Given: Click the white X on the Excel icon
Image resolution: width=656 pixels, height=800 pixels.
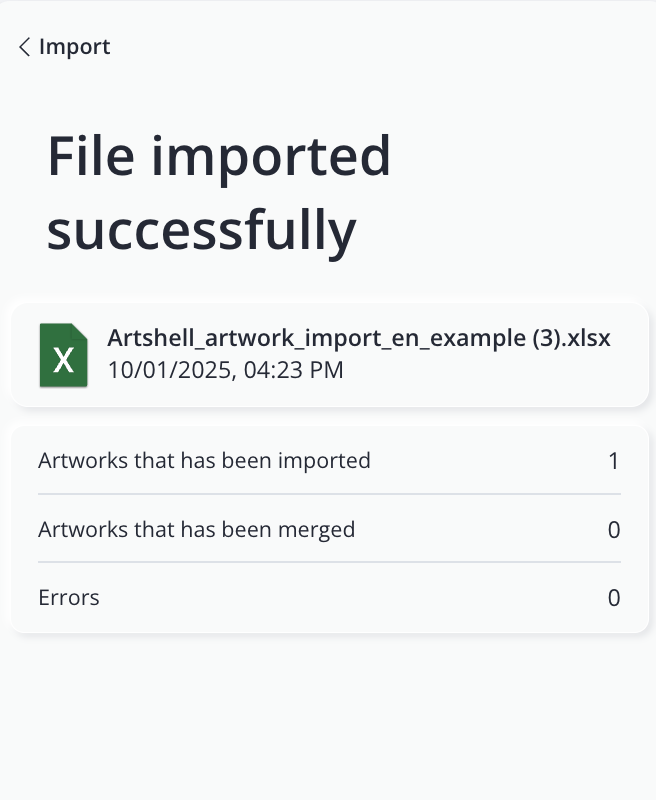Looking at the screenshot, I should [x=62, y=360].
